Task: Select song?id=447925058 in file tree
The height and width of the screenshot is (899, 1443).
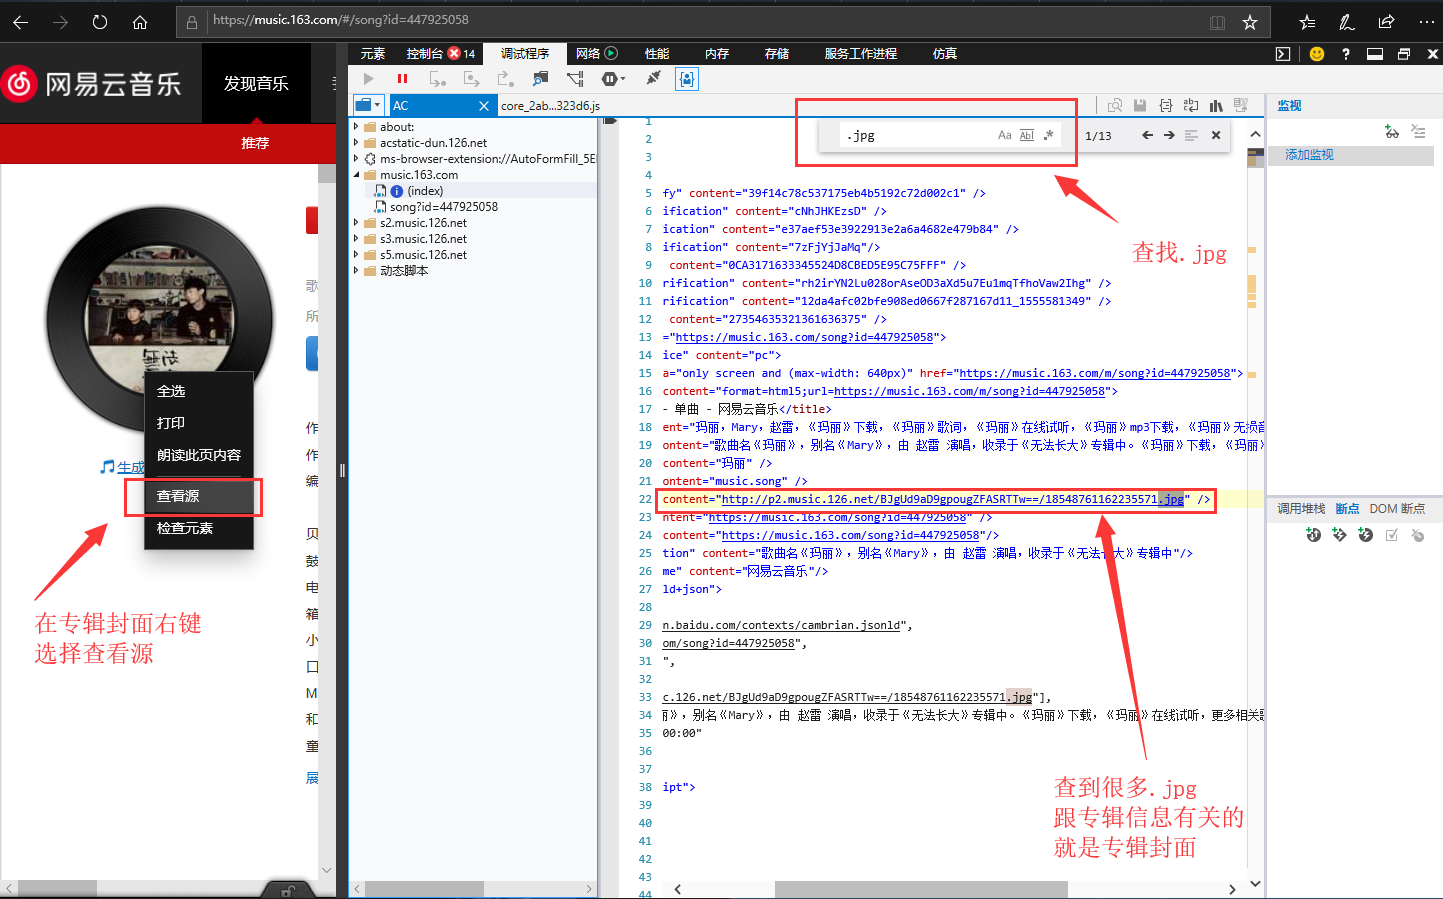Action: [443, 207]
